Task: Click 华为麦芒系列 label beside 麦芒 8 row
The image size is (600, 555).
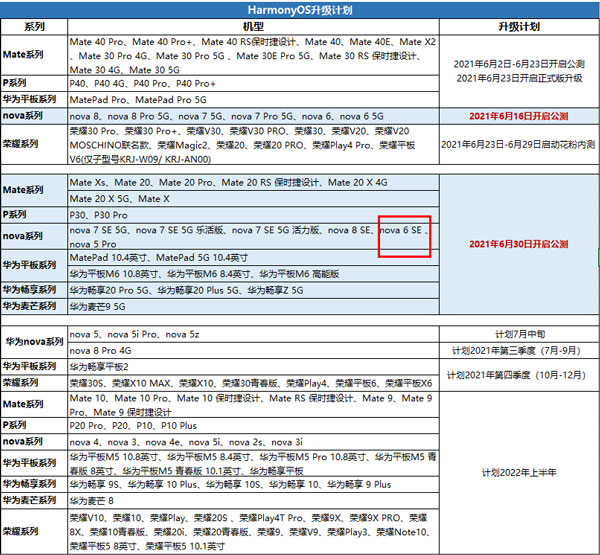Action: (x=34, y=501)
